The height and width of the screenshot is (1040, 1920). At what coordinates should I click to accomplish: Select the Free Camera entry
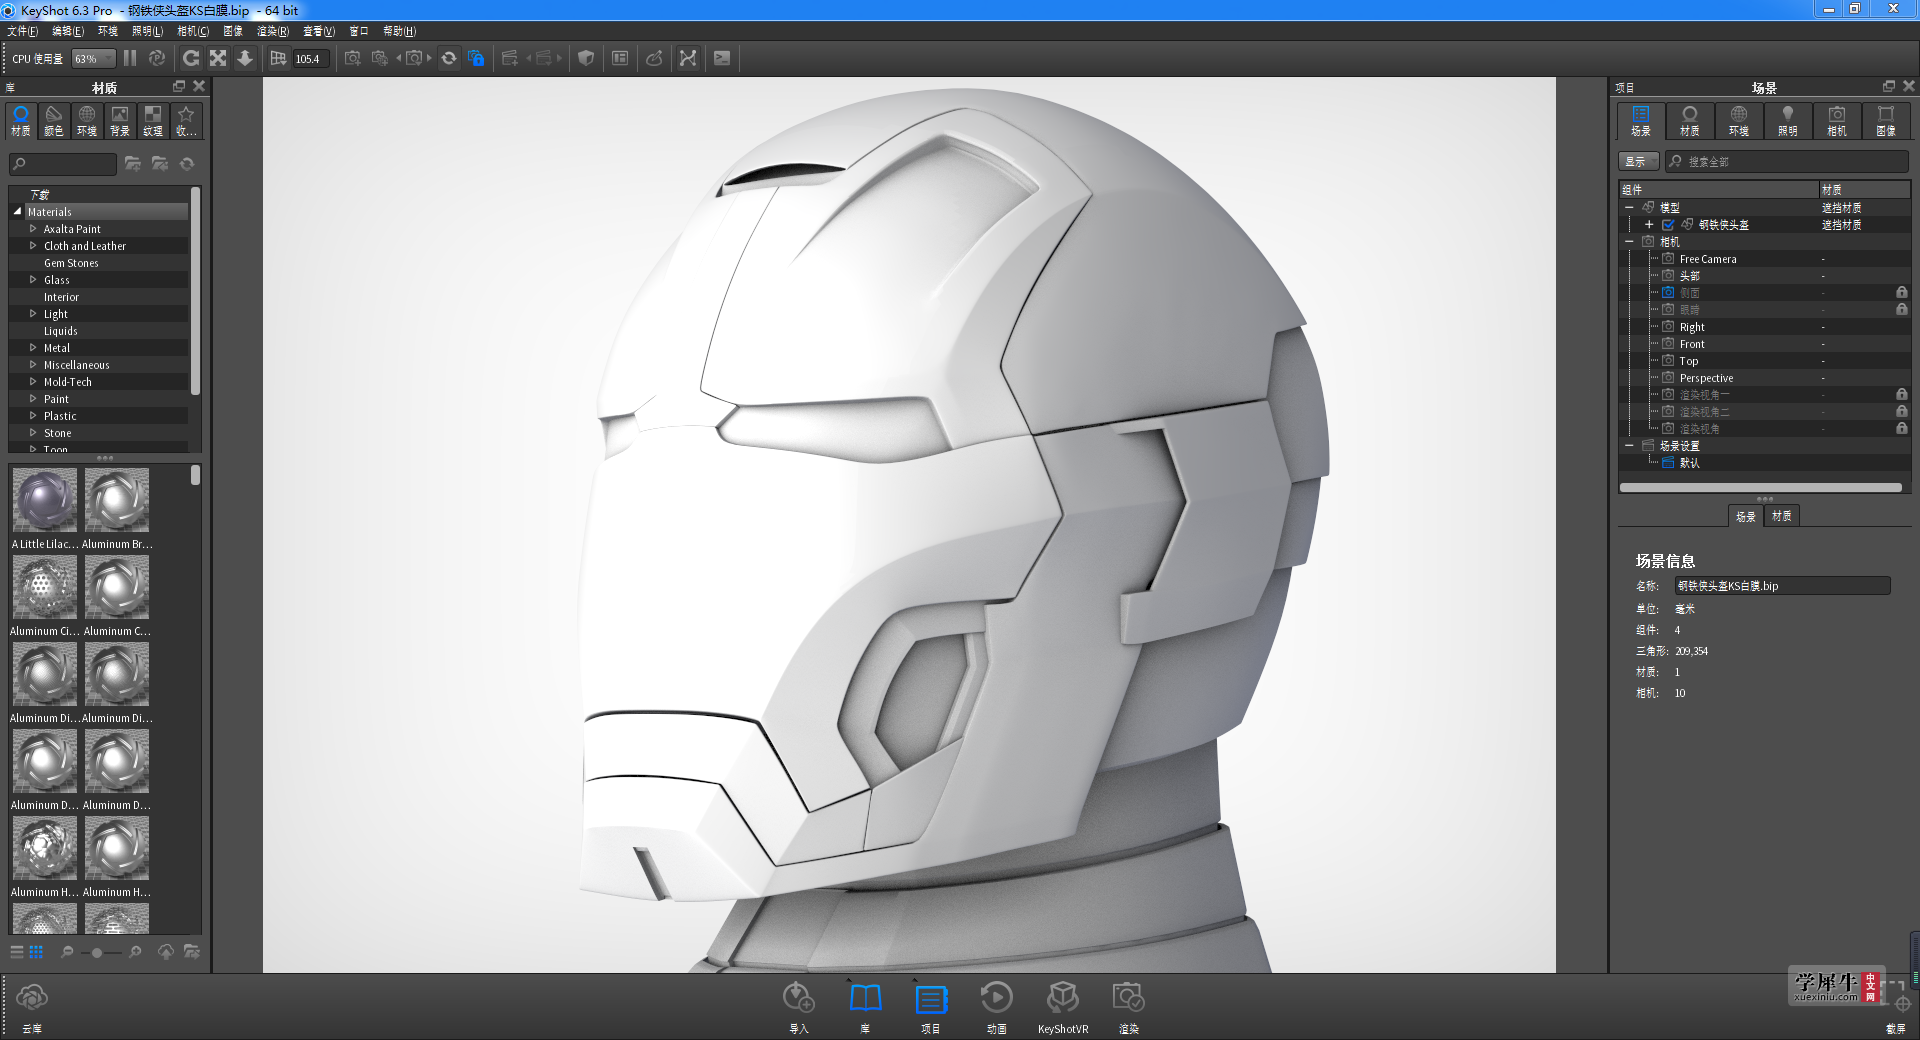point(1708,259)
